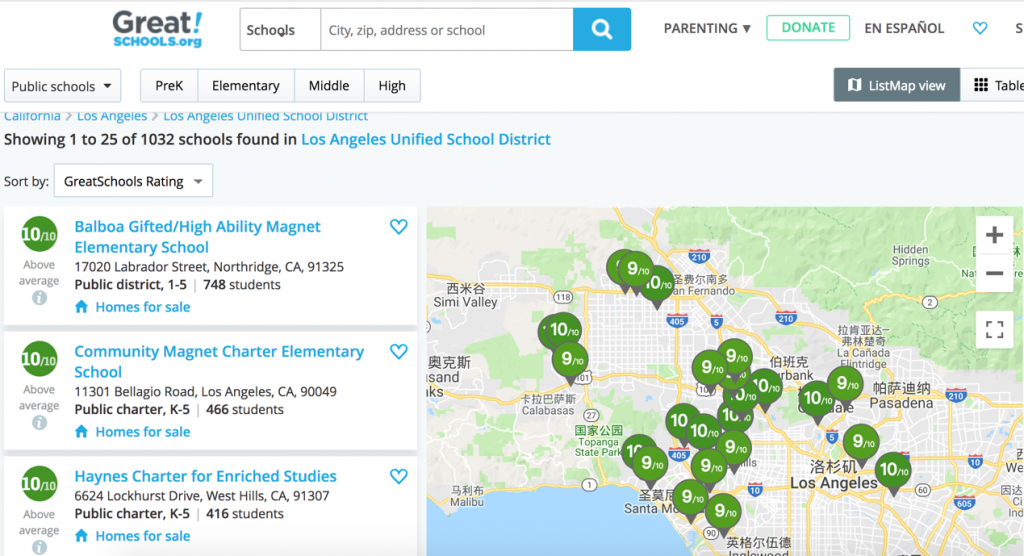Open Community Magnet Charter Elementary School page

pyautogui.click(x=219, y=361)
